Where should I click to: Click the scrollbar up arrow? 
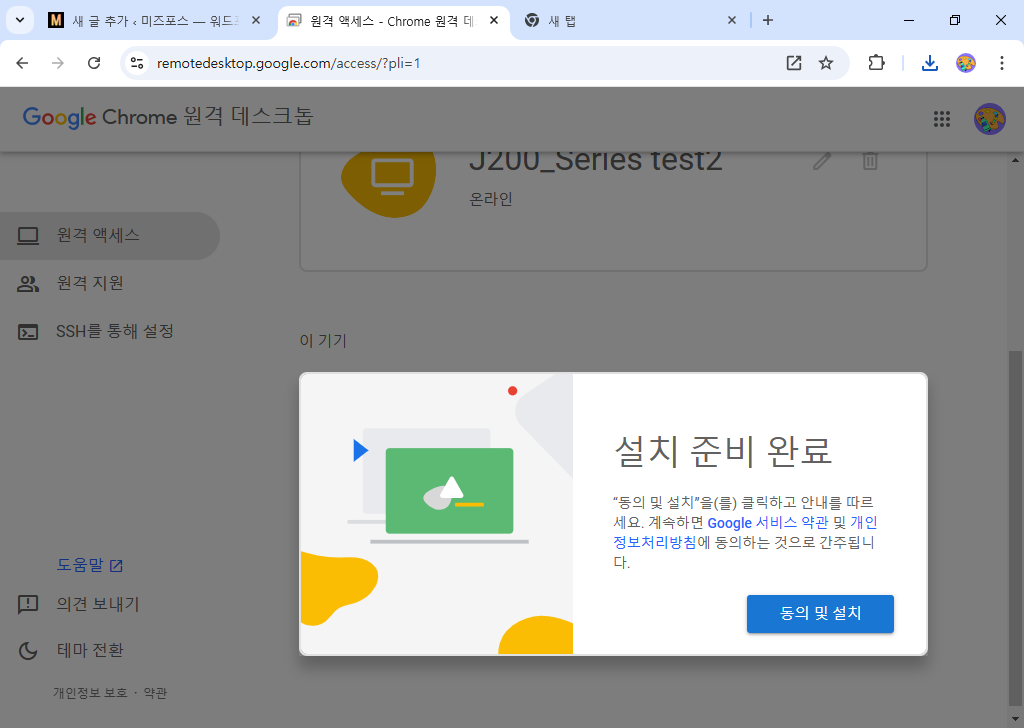[1015, 159]
